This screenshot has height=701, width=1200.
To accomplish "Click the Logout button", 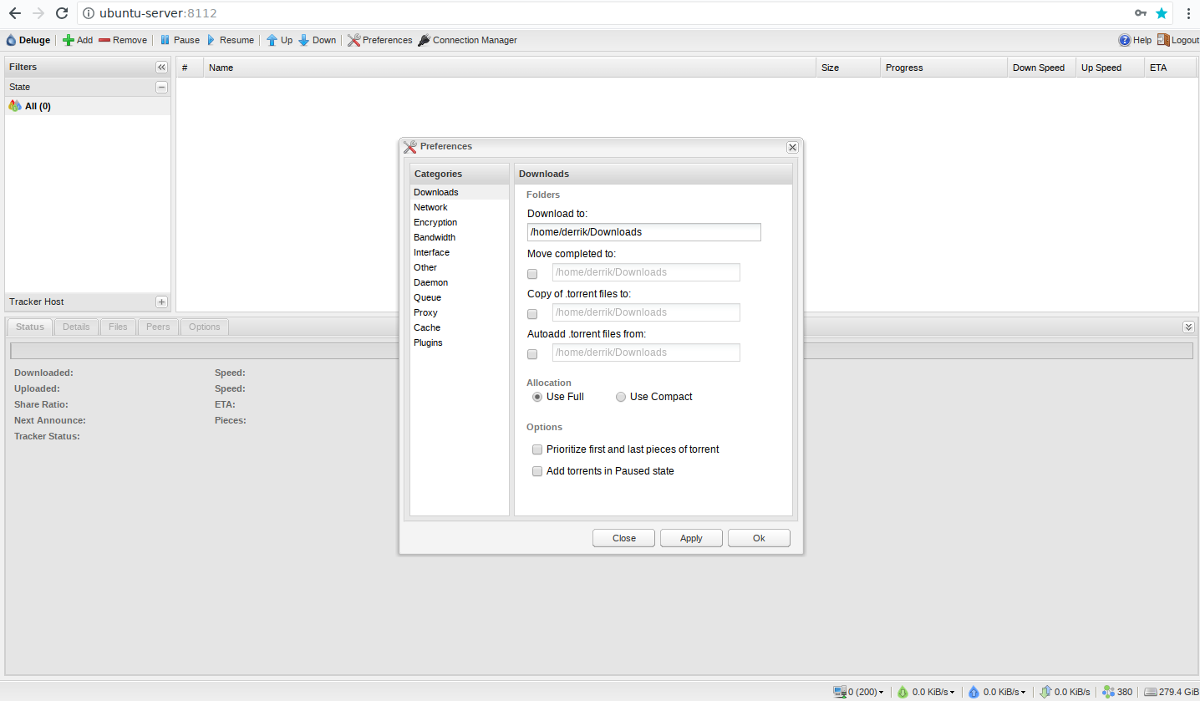I will point(1177,40).
